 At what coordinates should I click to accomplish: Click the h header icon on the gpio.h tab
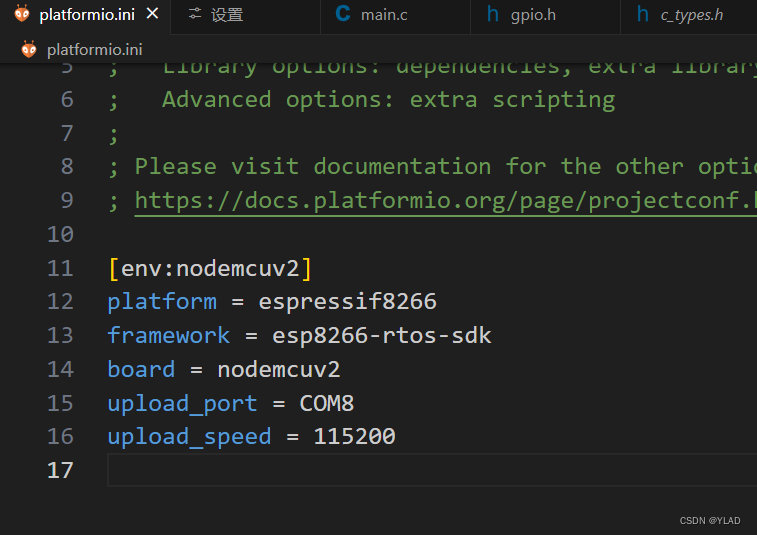492,14
